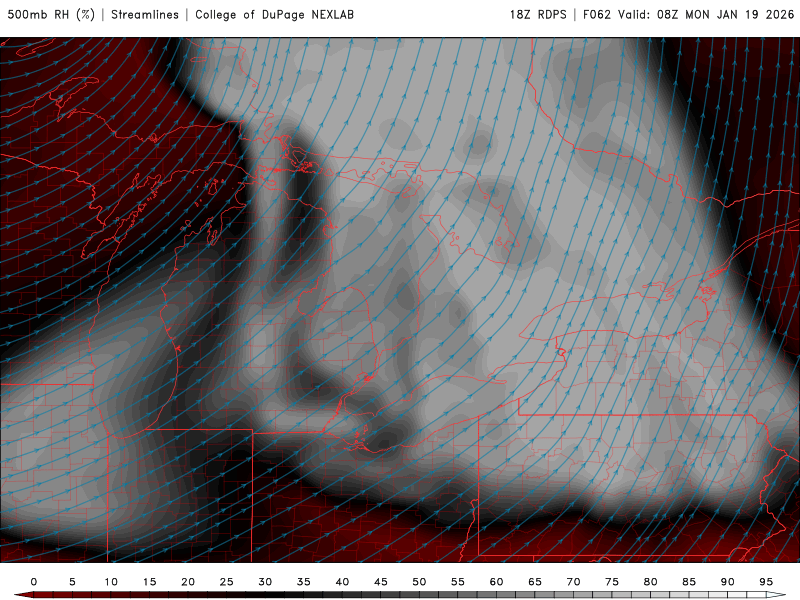Click the colorbar label "90"
800x600 pixels.
pos(728,582)
